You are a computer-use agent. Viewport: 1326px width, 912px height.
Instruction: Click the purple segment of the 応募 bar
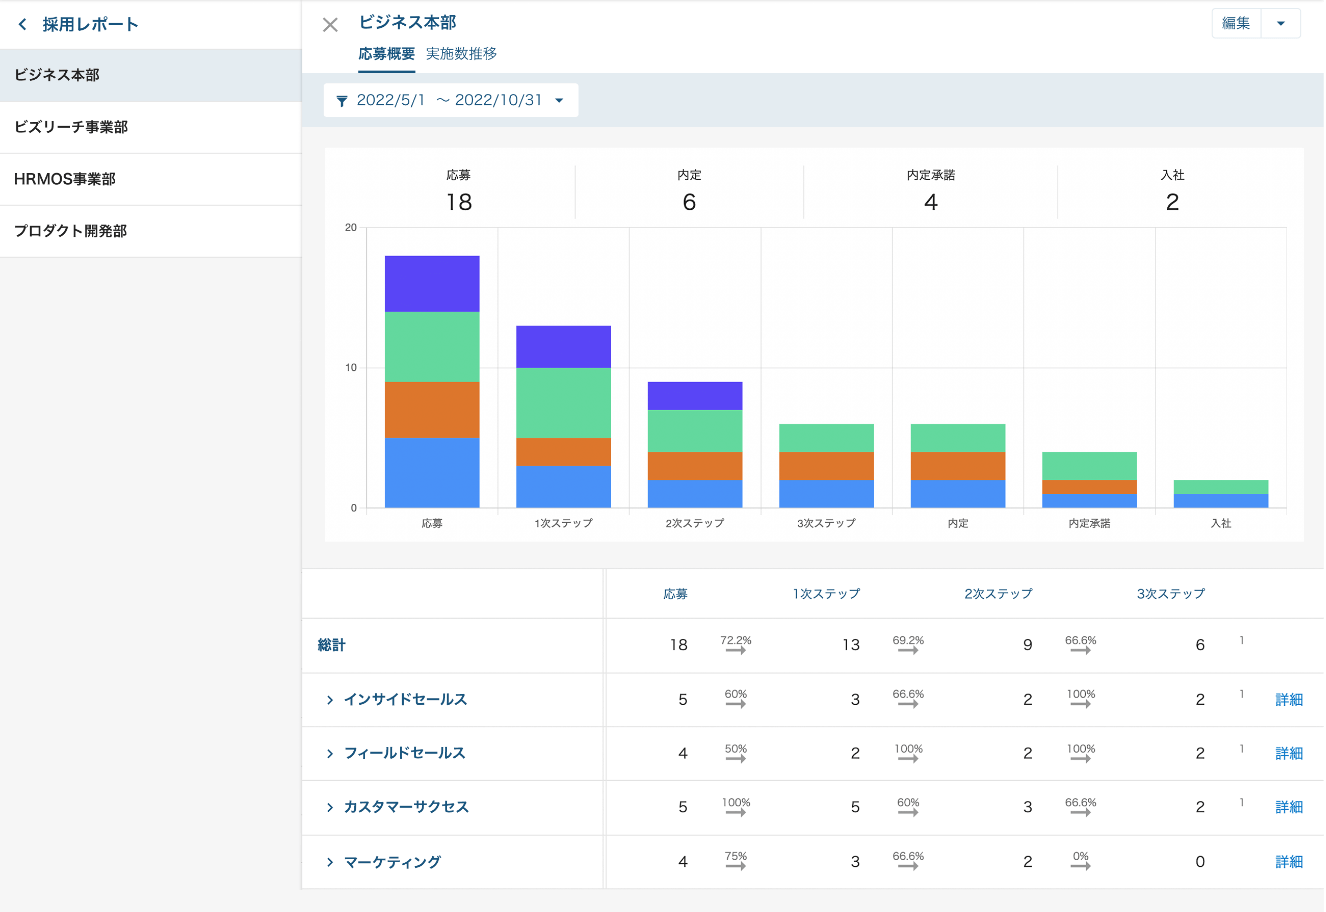[432, 284]
